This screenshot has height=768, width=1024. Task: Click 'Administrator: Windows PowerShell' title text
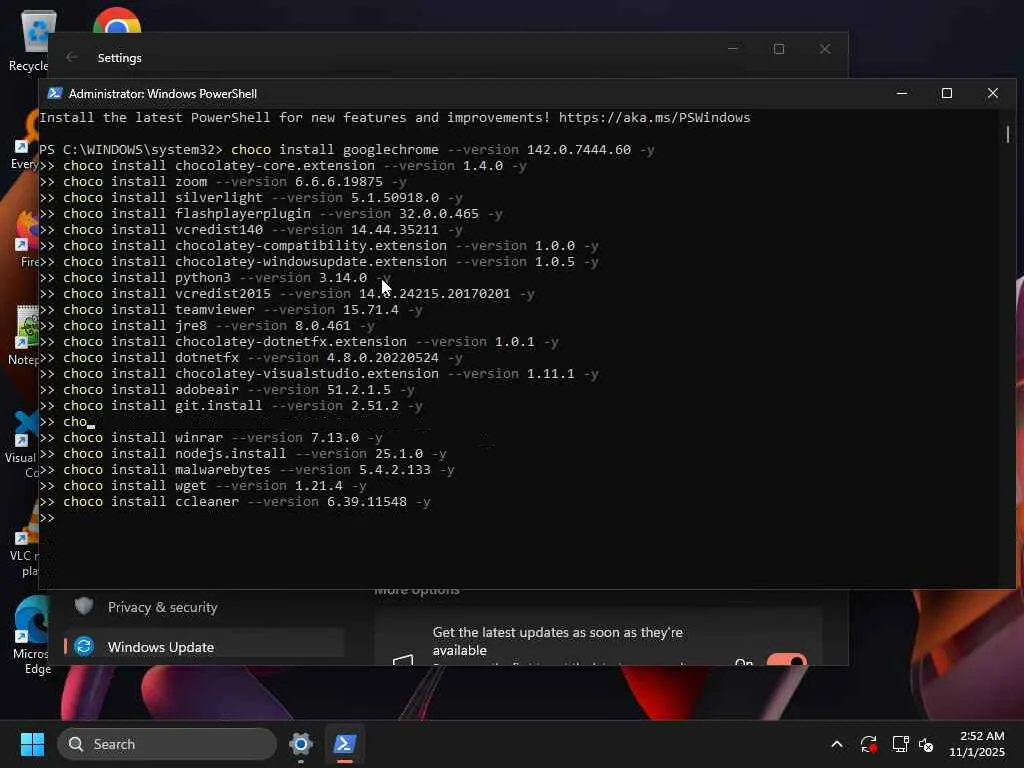click(x=163, y=93)
